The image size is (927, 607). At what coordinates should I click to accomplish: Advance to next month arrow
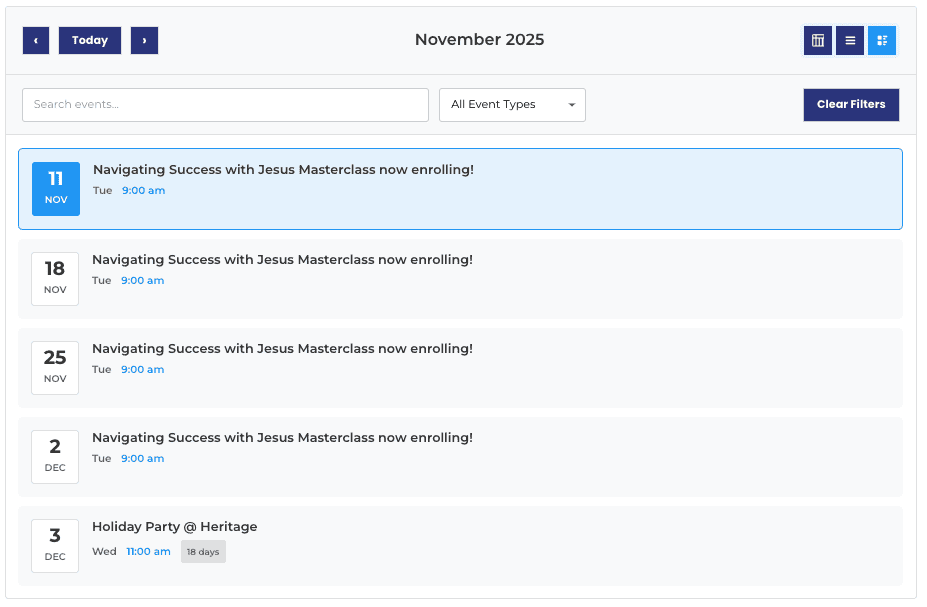(x=144, y=41)
